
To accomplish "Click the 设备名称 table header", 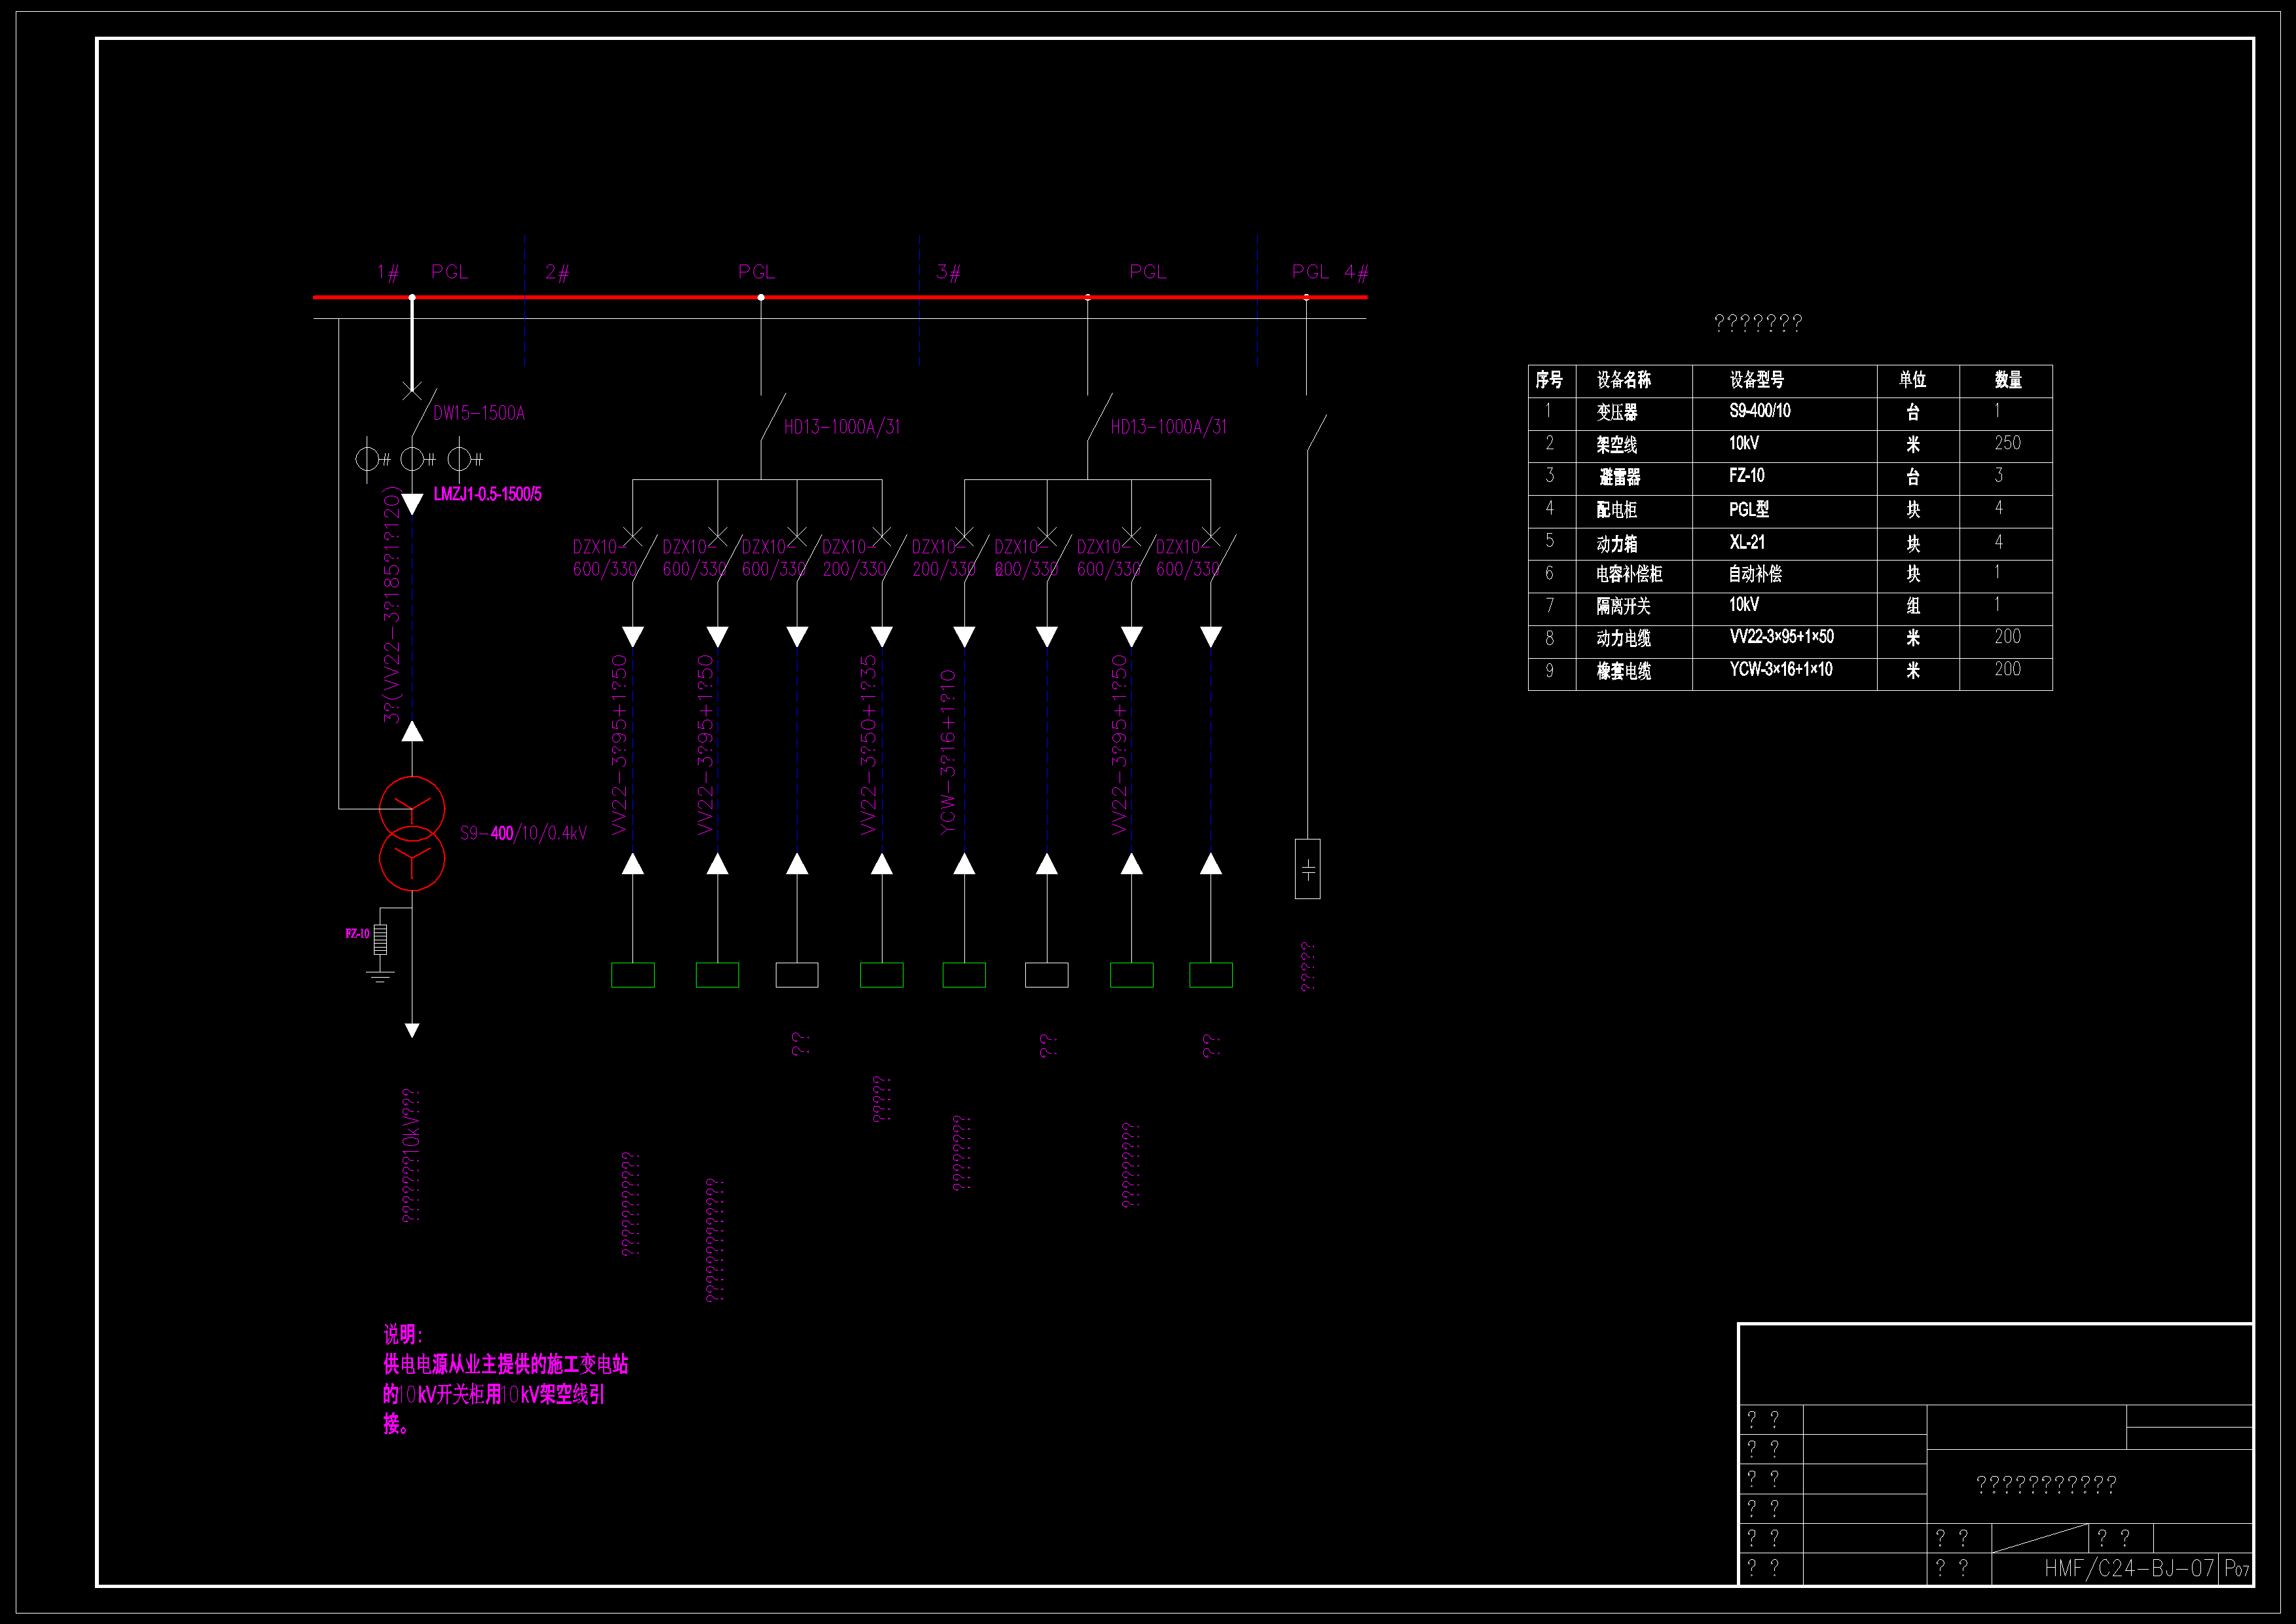I will tap(1624, 380).
